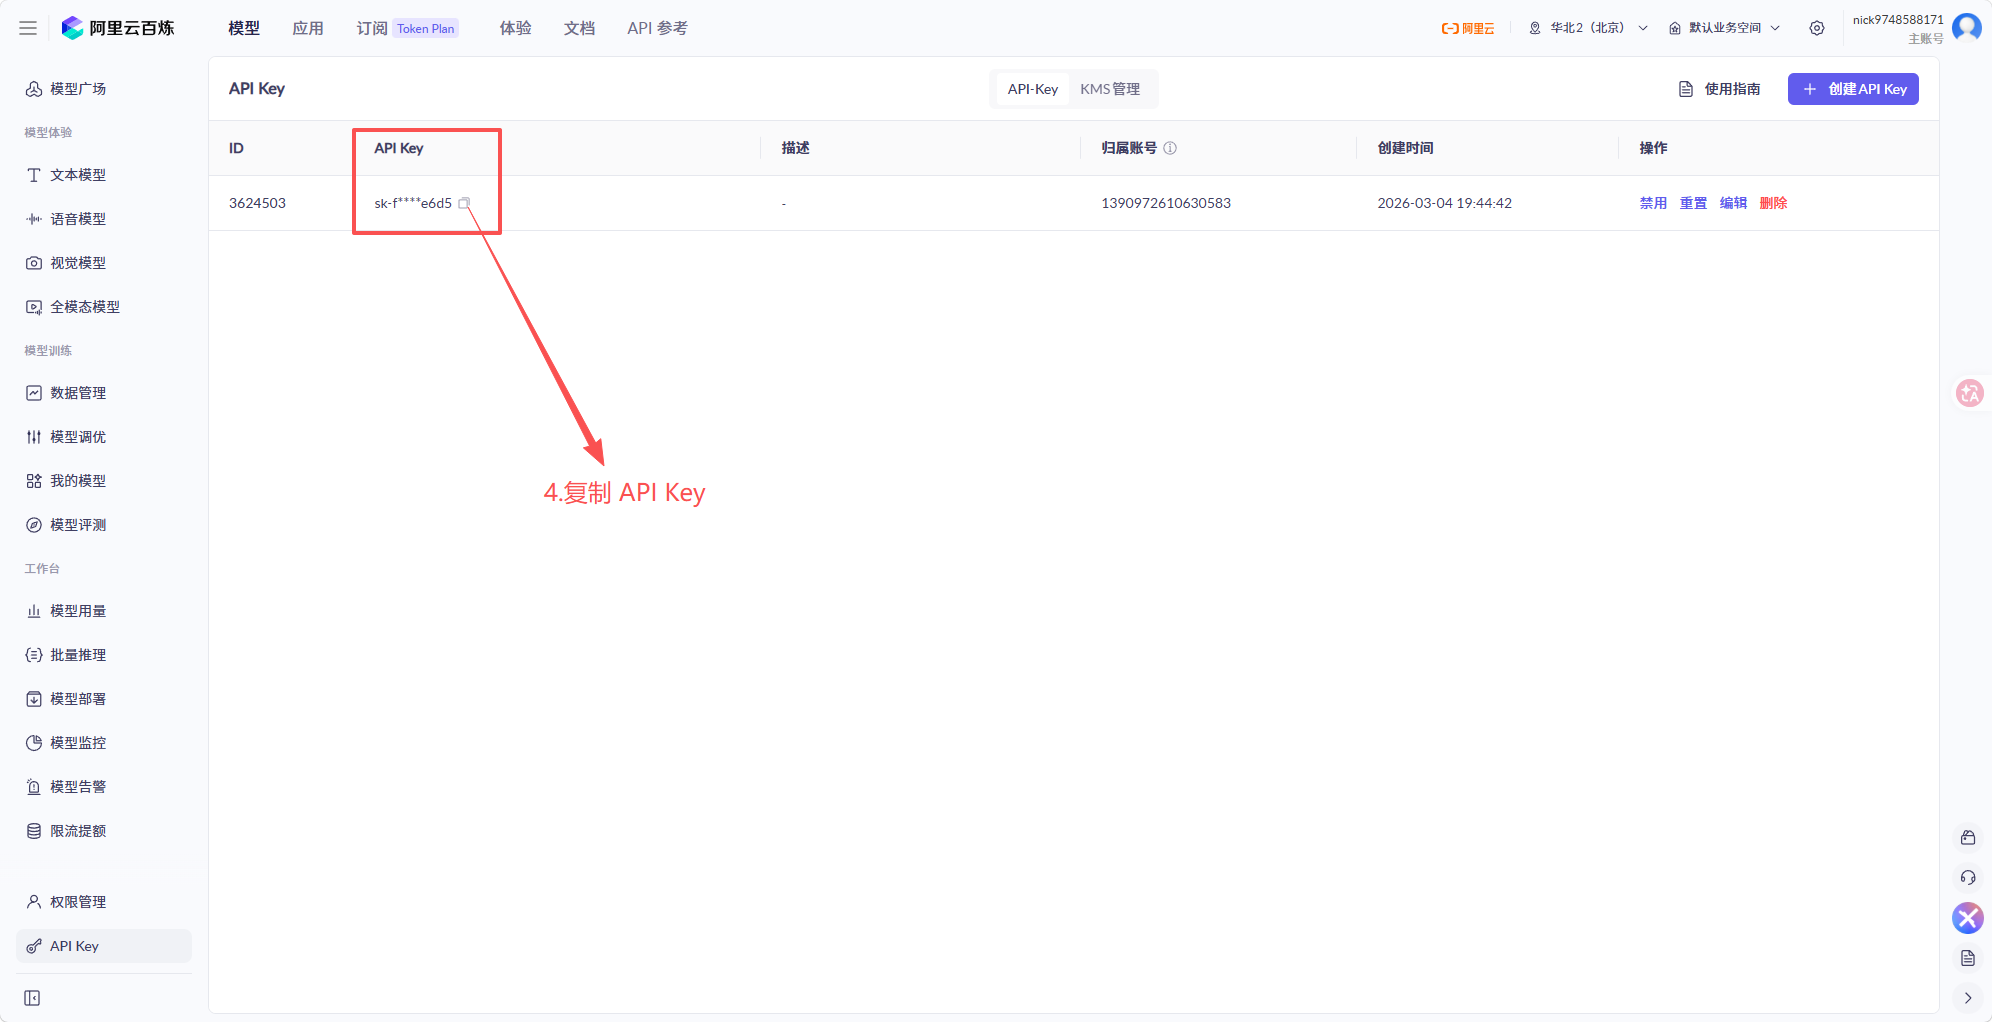
Task: Open the API 参考 top menu
Action: tap(657, 28)
